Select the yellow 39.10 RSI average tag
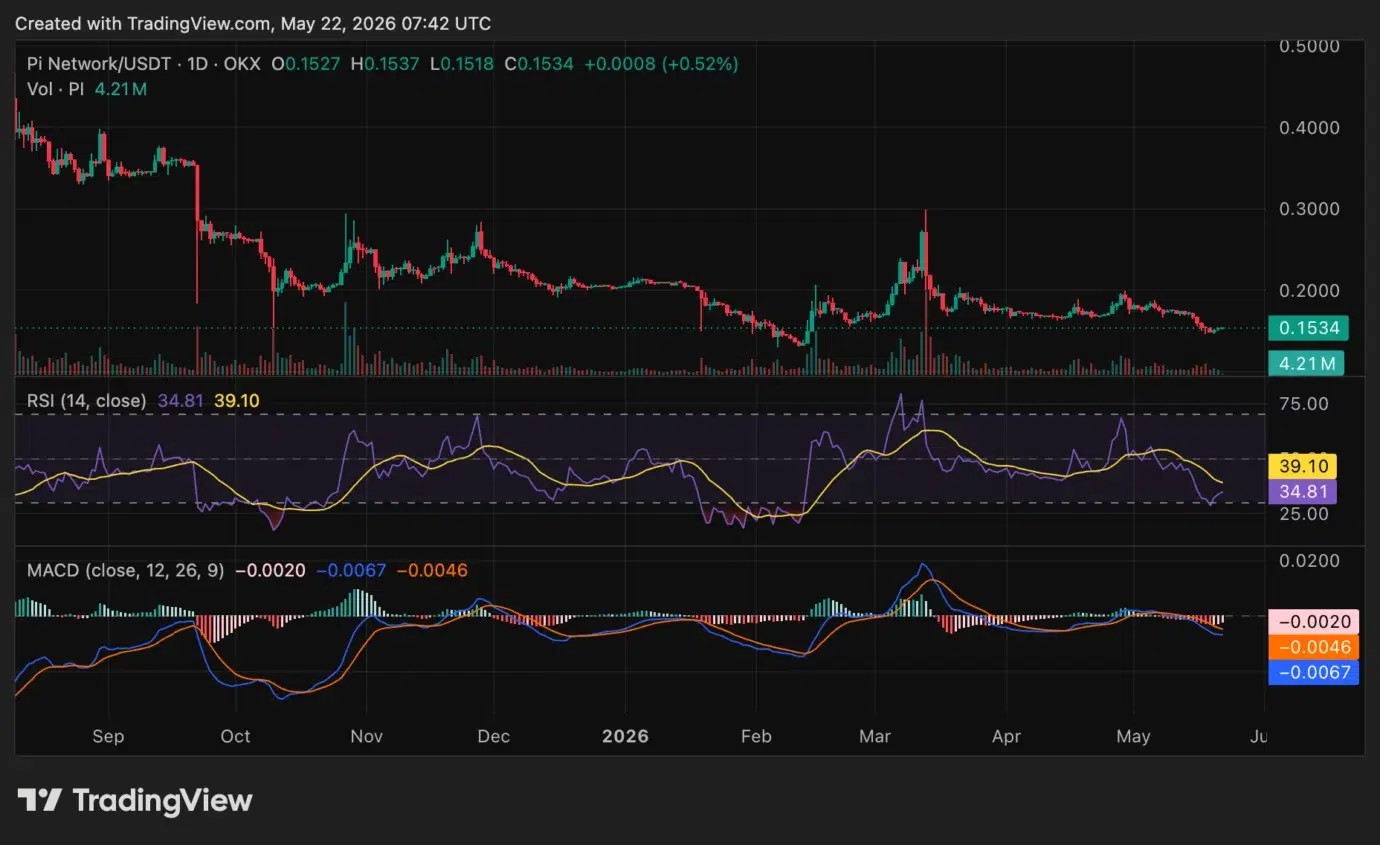 tap(1302, 466)
